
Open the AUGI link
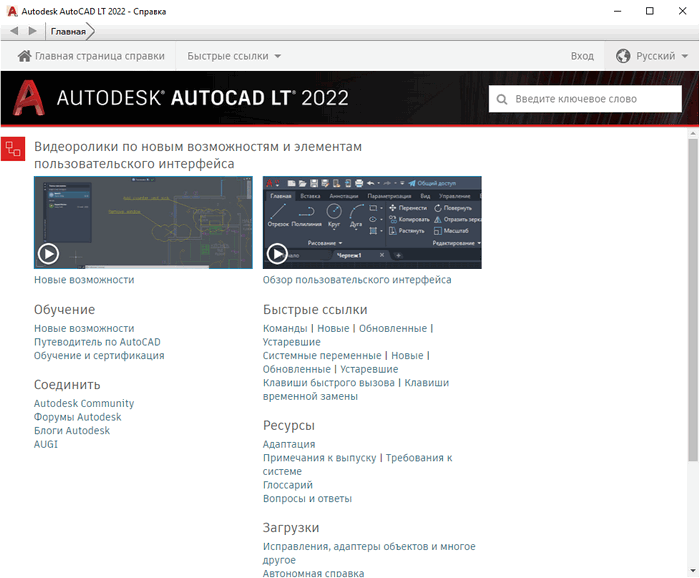[46, 445]
